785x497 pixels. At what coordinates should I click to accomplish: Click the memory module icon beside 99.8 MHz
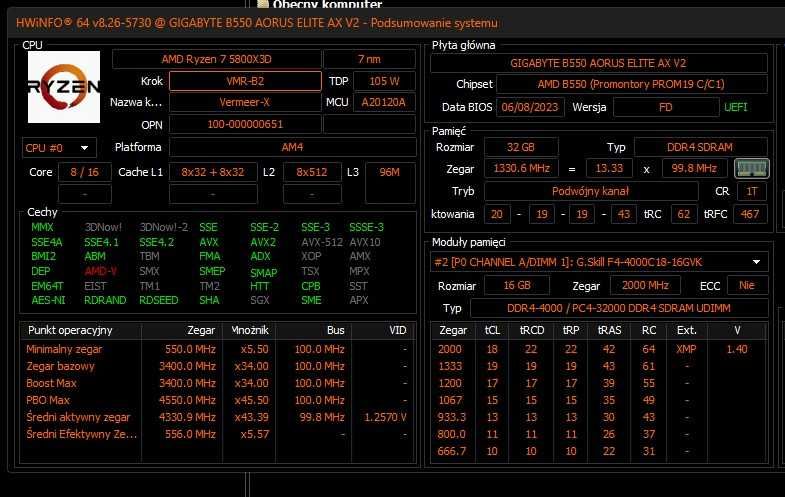(x=751, y=169)
